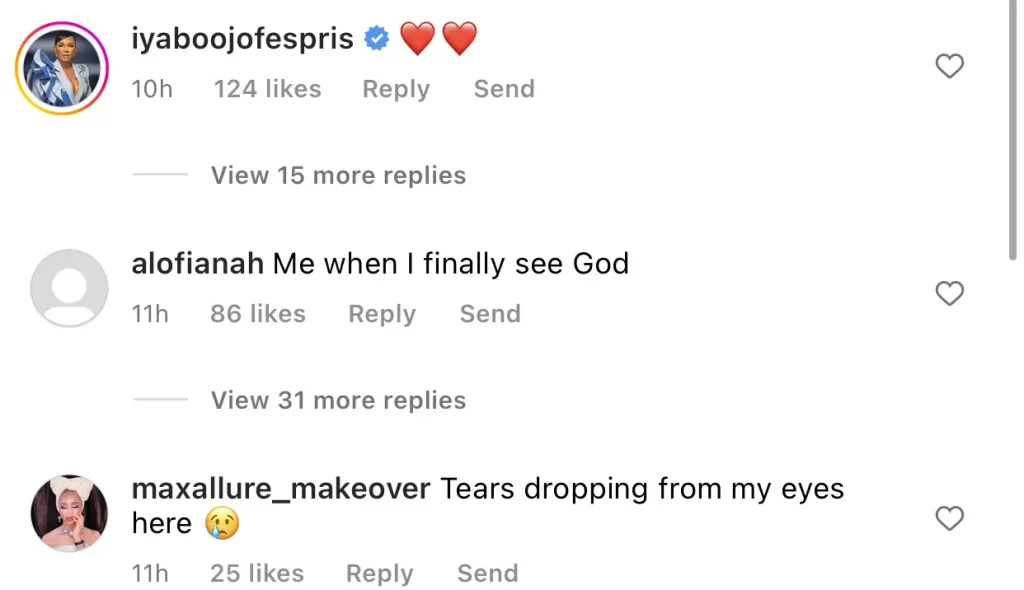The height and width of the screenshot is (590, 1024).
Task: Open the alofianah username link
Action: point(197,264)
